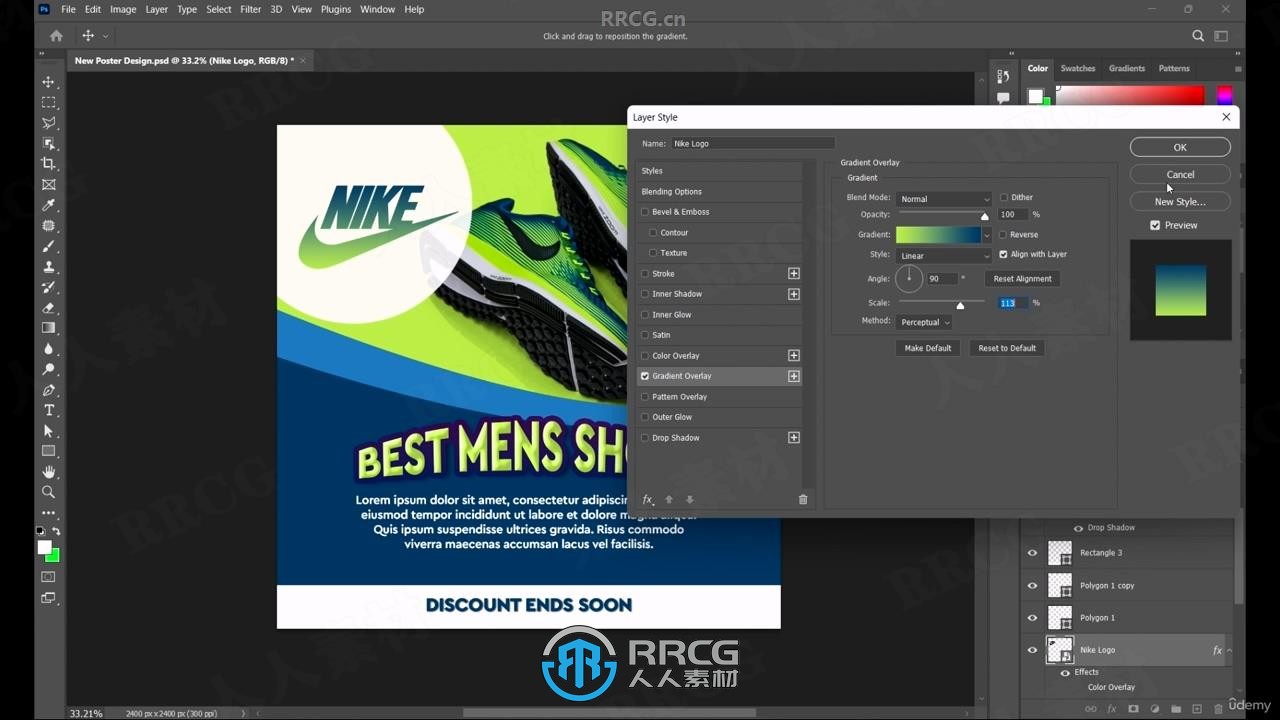Create a new layer in Layers panel
1280x720 pixels.
pyautogui.click(x=1197, y=709)
